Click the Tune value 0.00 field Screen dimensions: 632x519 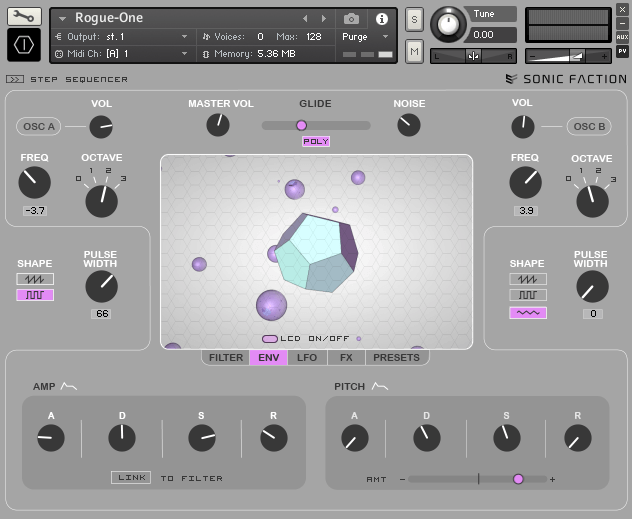coord(490,35)
